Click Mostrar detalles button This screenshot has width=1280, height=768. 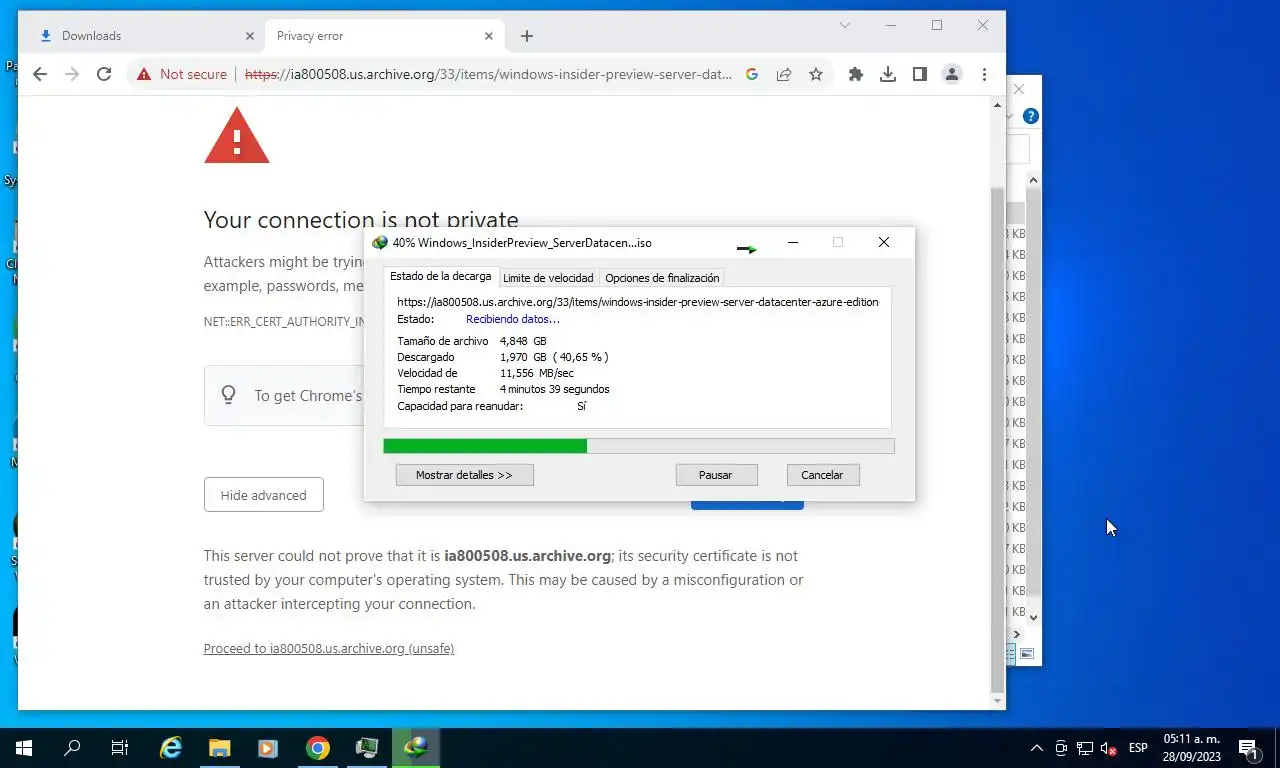[x=464, y=475]
